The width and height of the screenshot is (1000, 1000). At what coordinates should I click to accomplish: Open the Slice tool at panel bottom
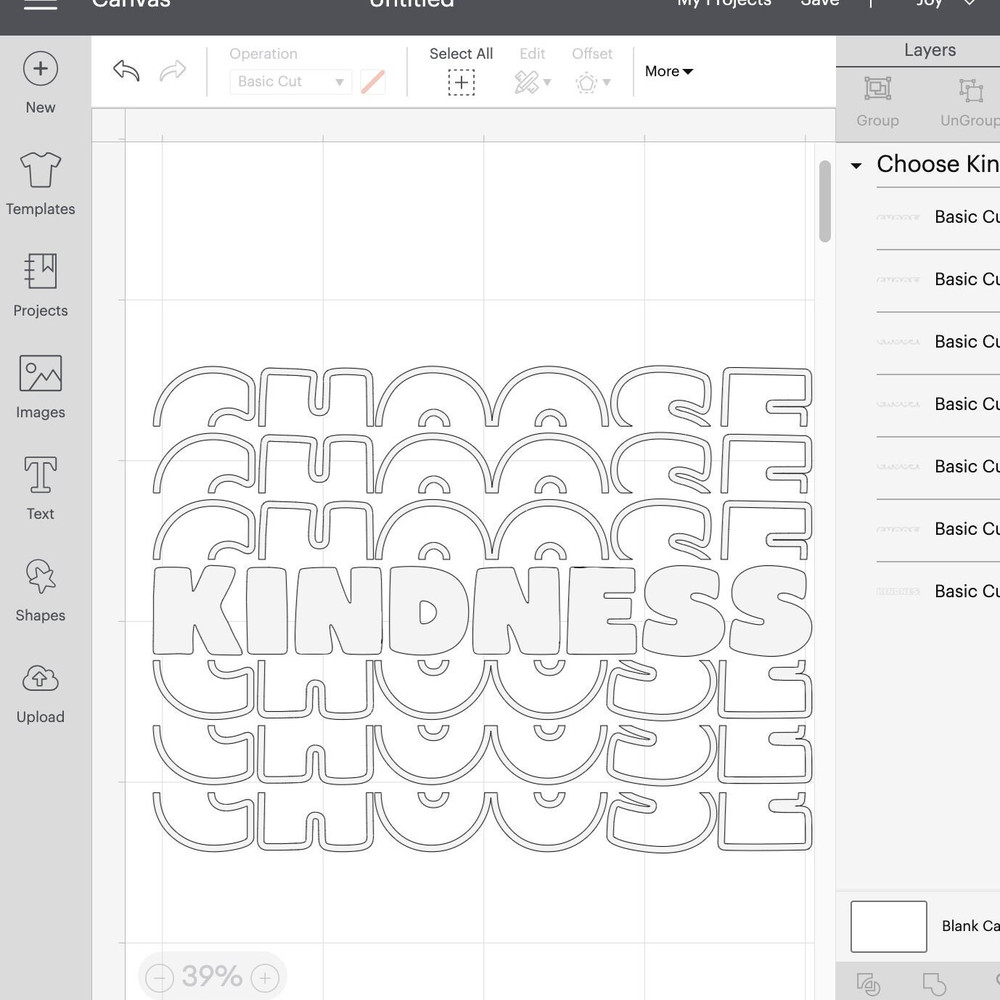coord(868,985)
